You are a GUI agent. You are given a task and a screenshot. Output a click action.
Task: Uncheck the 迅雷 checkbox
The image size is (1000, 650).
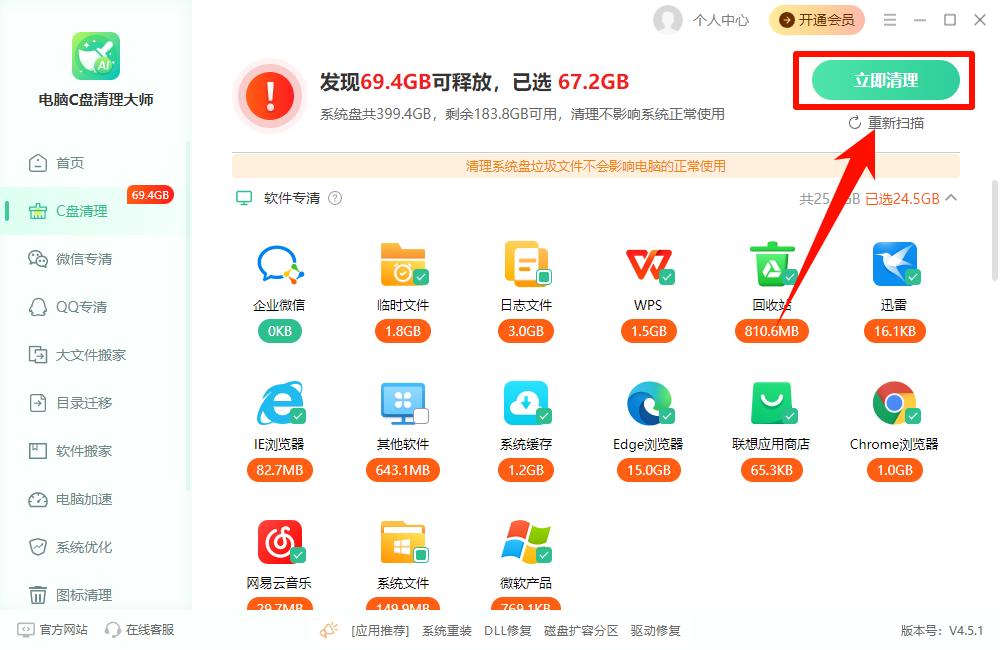tap(913, 277)
